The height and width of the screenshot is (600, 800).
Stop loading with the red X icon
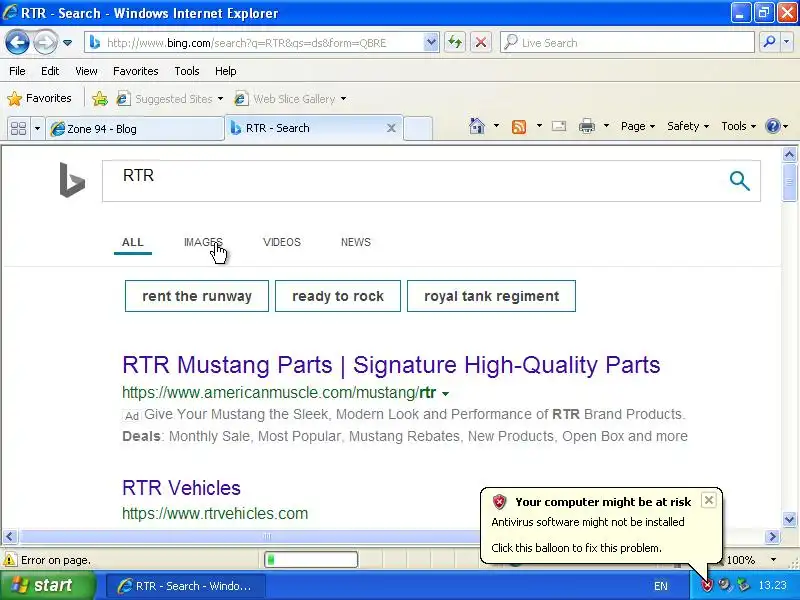(x=481, y=42)
